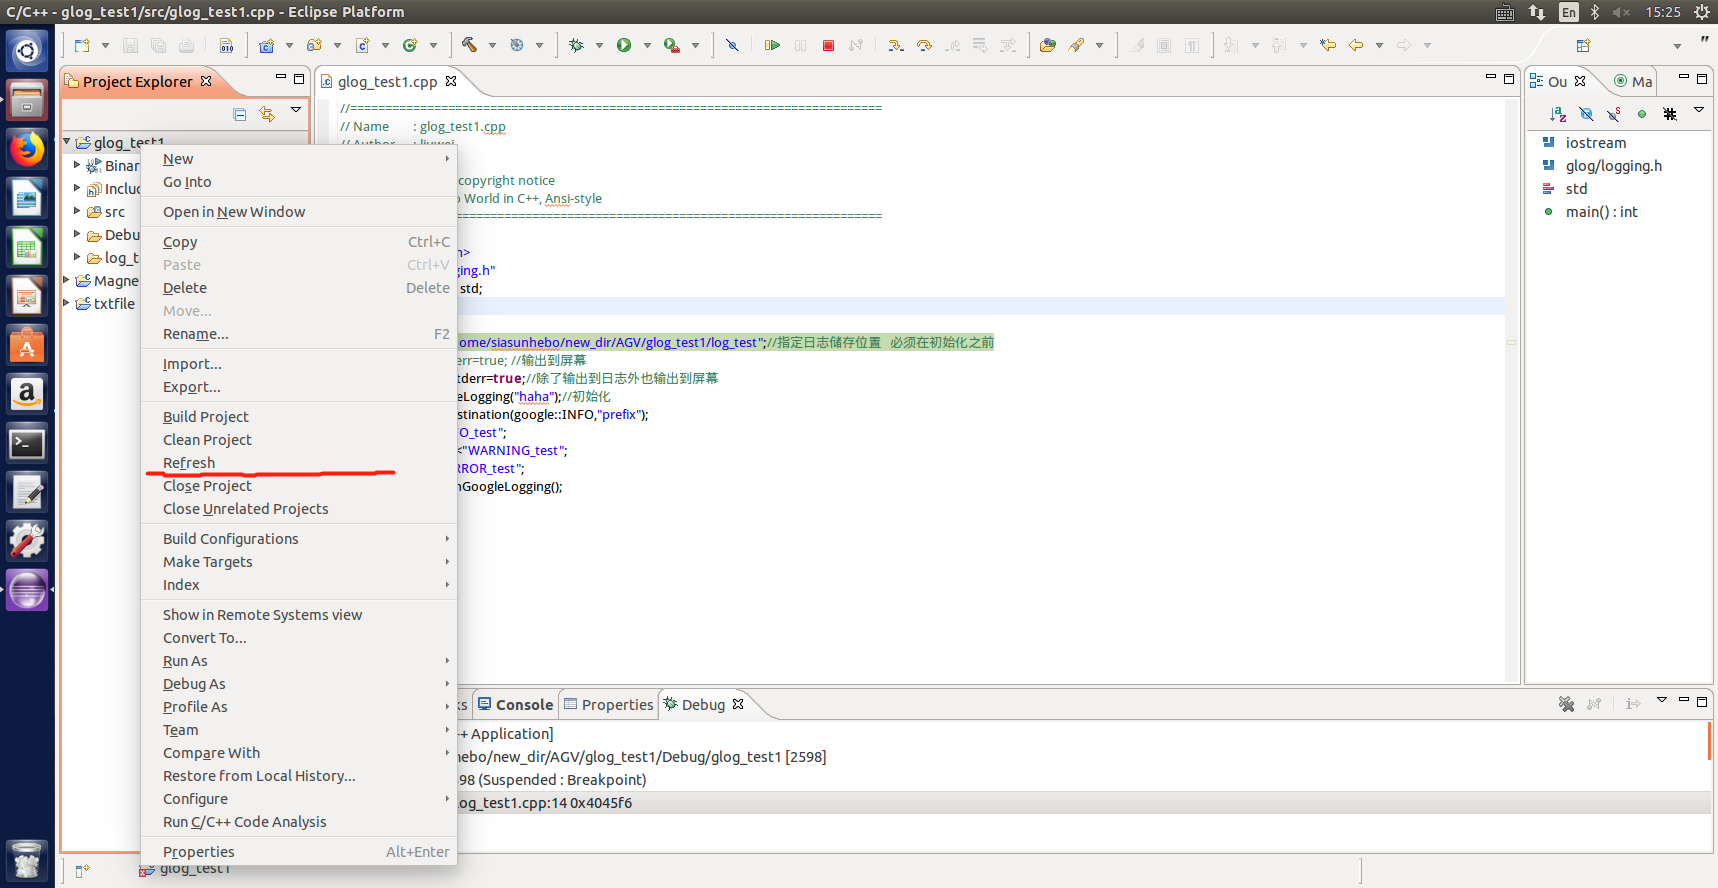Close the glog_test1.cpp editor tab
1718x888 pixels.
tap(451, 81)
